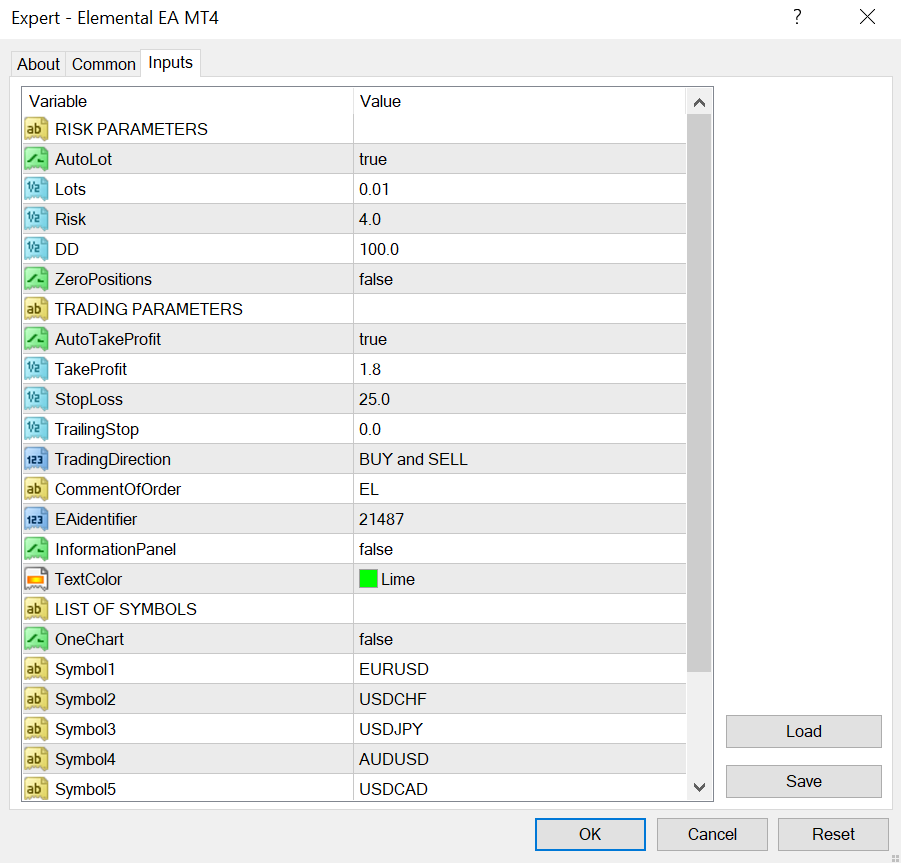
Task: Reset inputs with Reset button
Action: coord(833,834)
